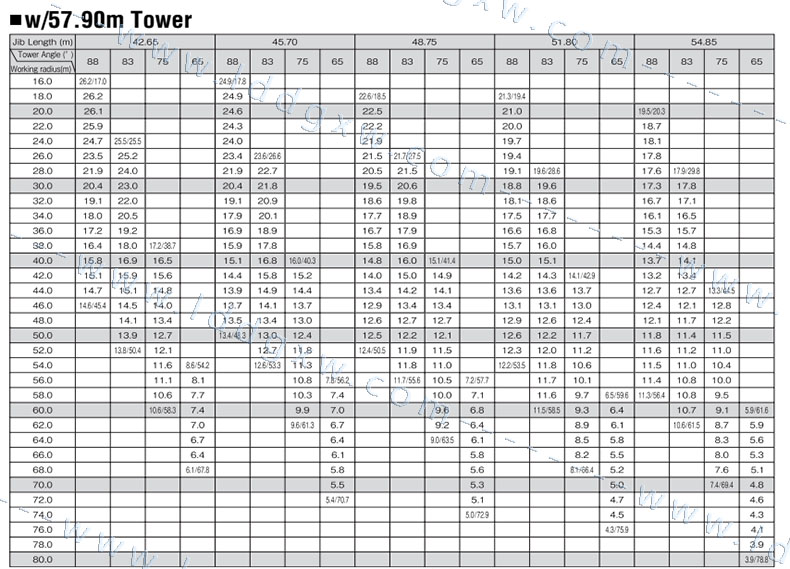Click cell value 21.3/19.4
790x569 pixels.
pyautogui.click(x=512, y=96)
